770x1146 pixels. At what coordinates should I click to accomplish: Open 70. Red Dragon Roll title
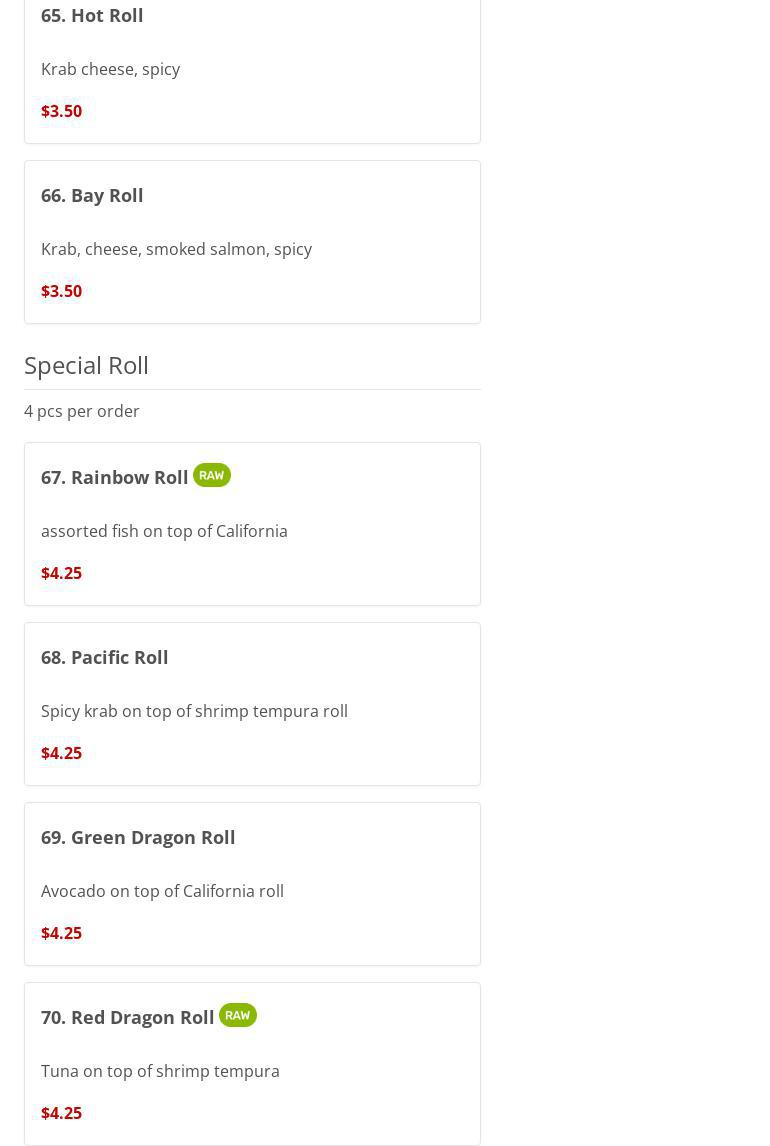click(127, 1017)
